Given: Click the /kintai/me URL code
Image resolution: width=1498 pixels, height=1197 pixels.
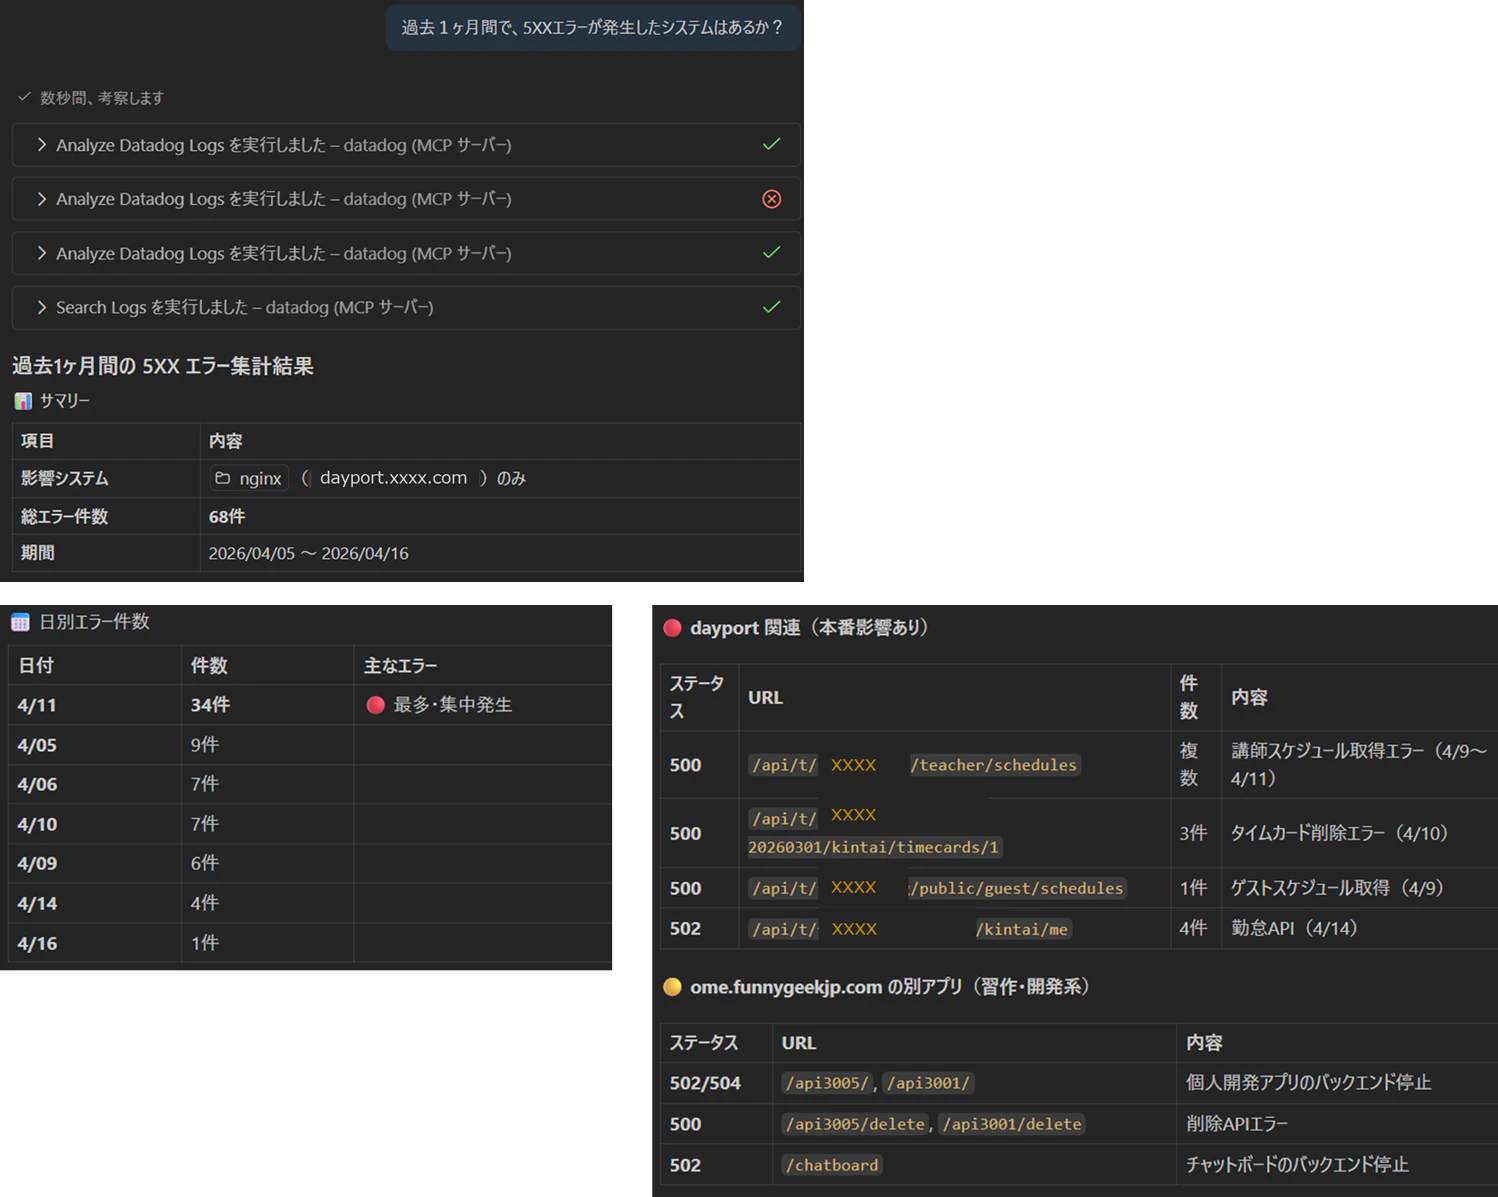Looking at the screenshot, I should (1022, 929).
